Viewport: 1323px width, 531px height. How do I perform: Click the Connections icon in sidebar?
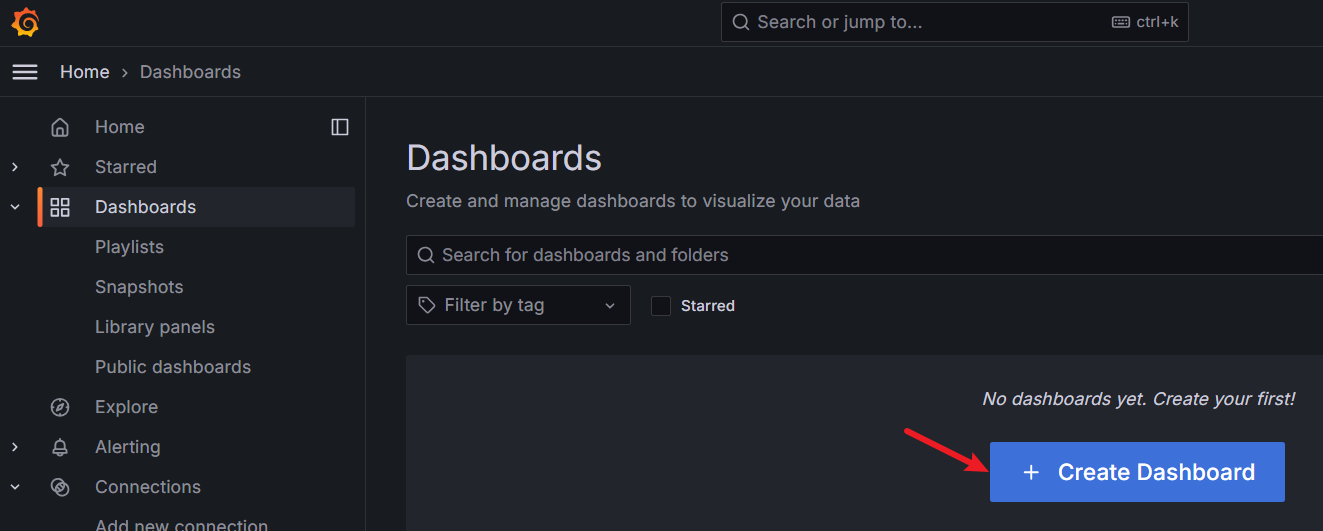pos(60,487)
